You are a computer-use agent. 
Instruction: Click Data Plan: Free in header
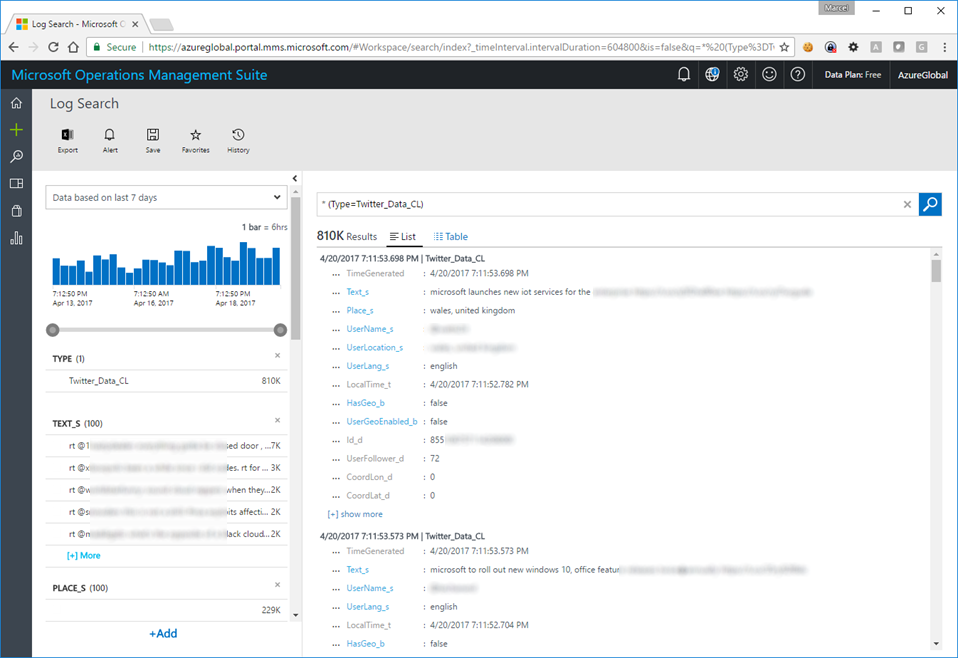852,75
